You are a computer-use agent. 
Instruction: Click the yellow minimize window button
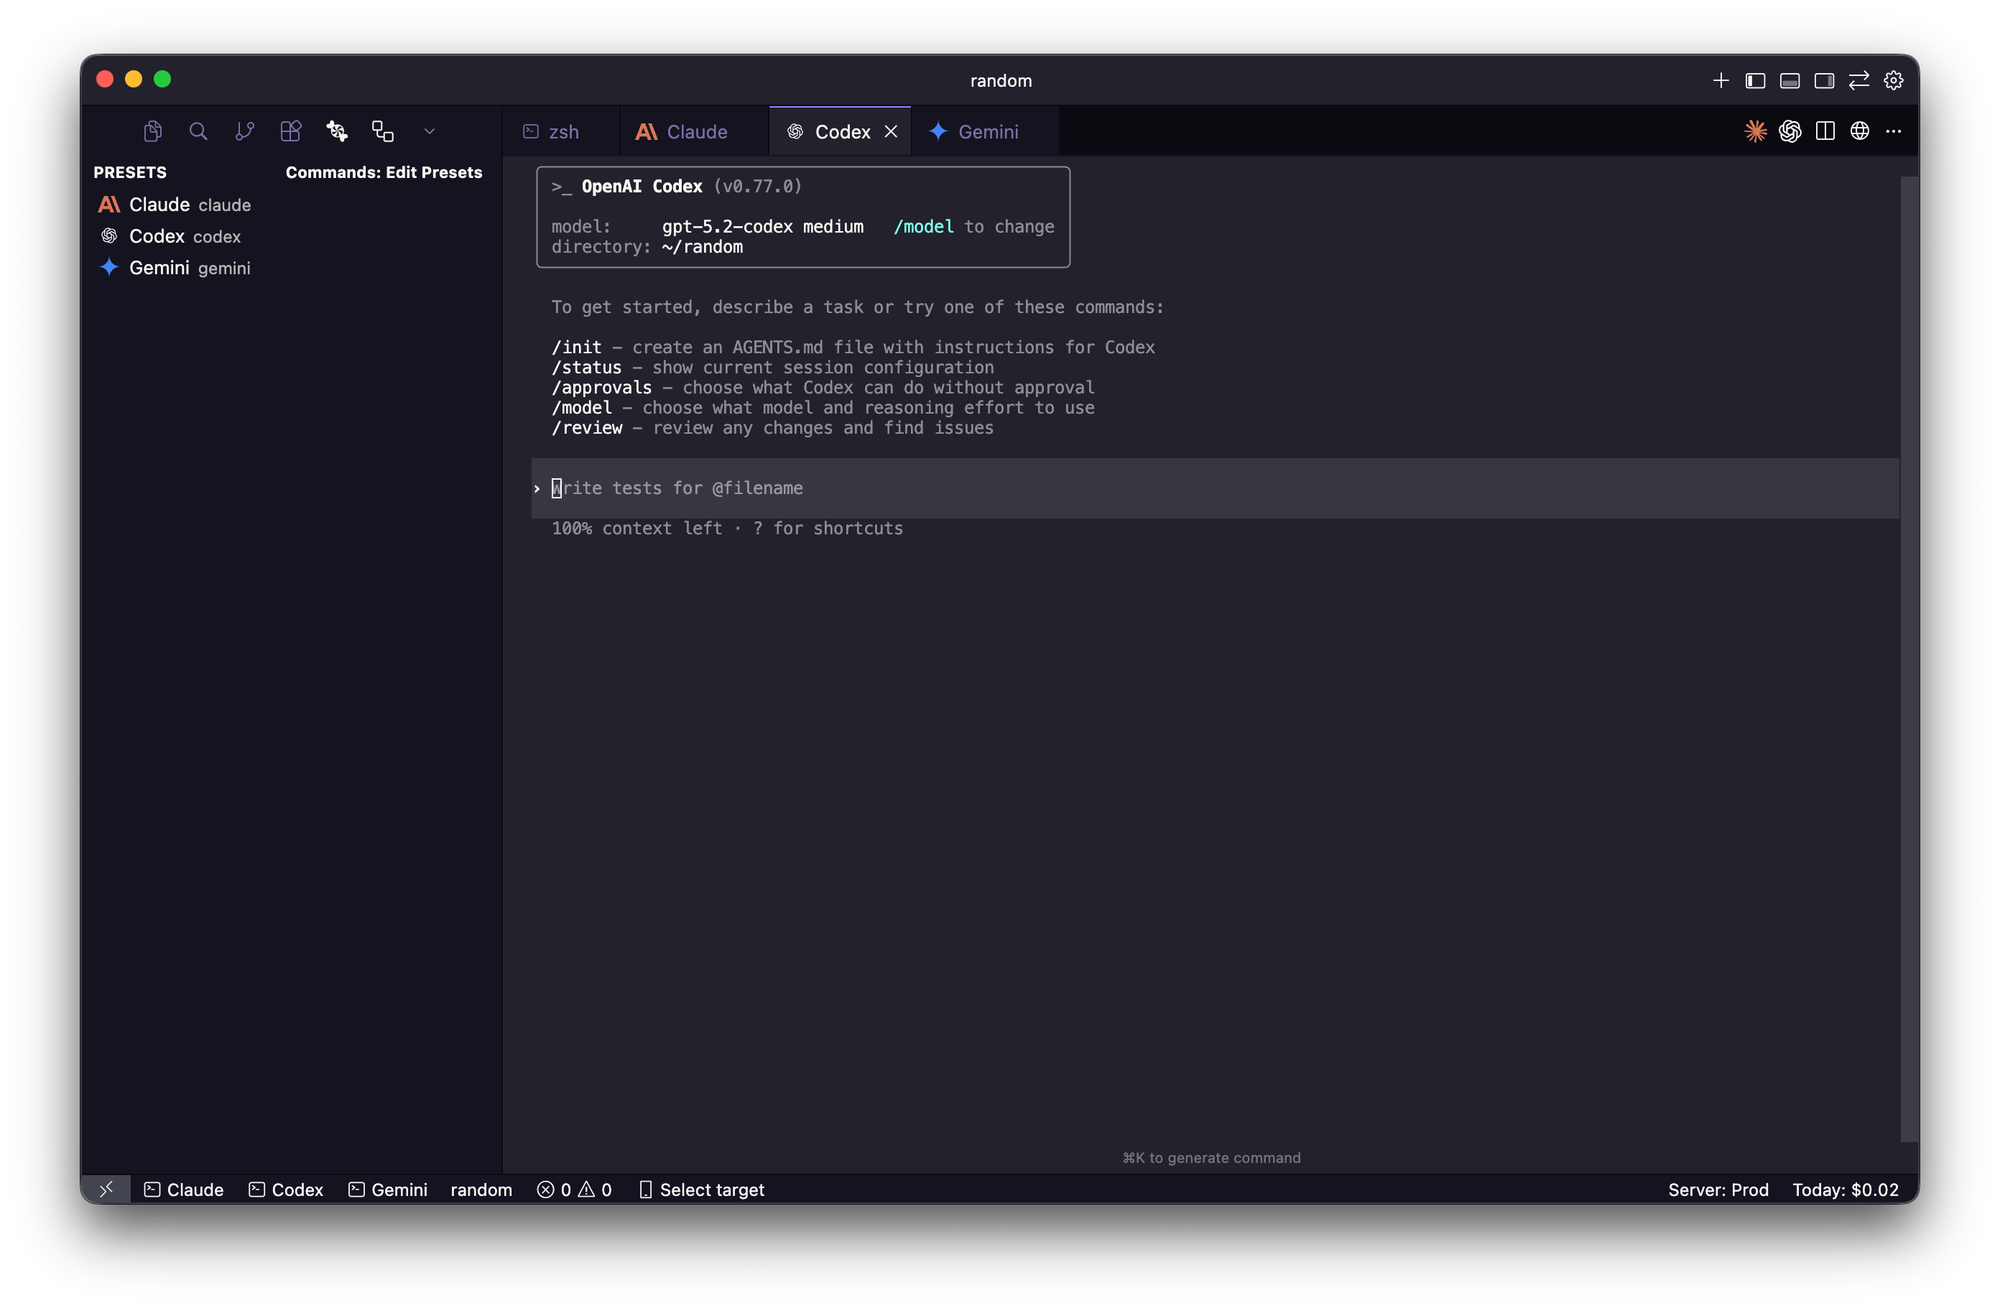pyautogui.click(x=133, y=80)
